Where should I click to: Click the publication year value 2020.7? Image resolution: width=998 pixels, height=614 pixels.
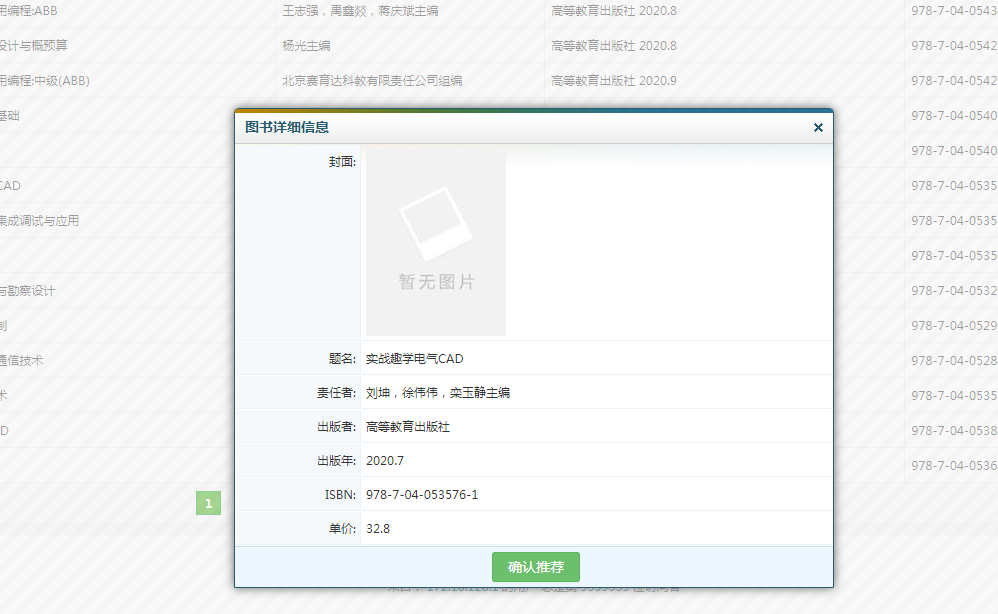[x=385, y=461]
